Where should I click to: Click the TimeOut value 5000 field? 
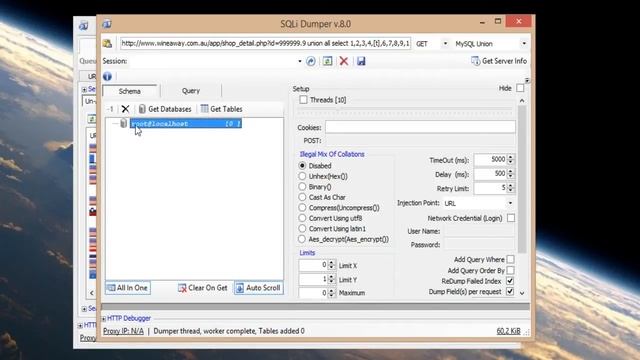coord(491,160)
